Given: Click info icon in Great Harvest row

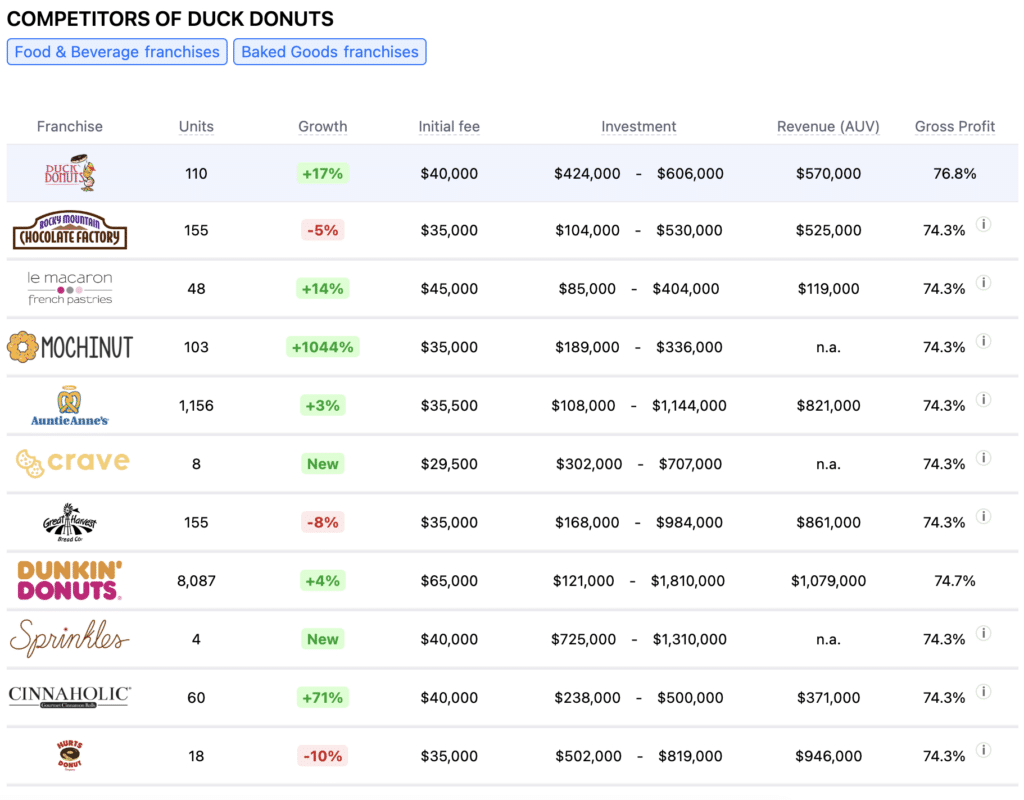Looking at the screenshot, I should point(984,516).
